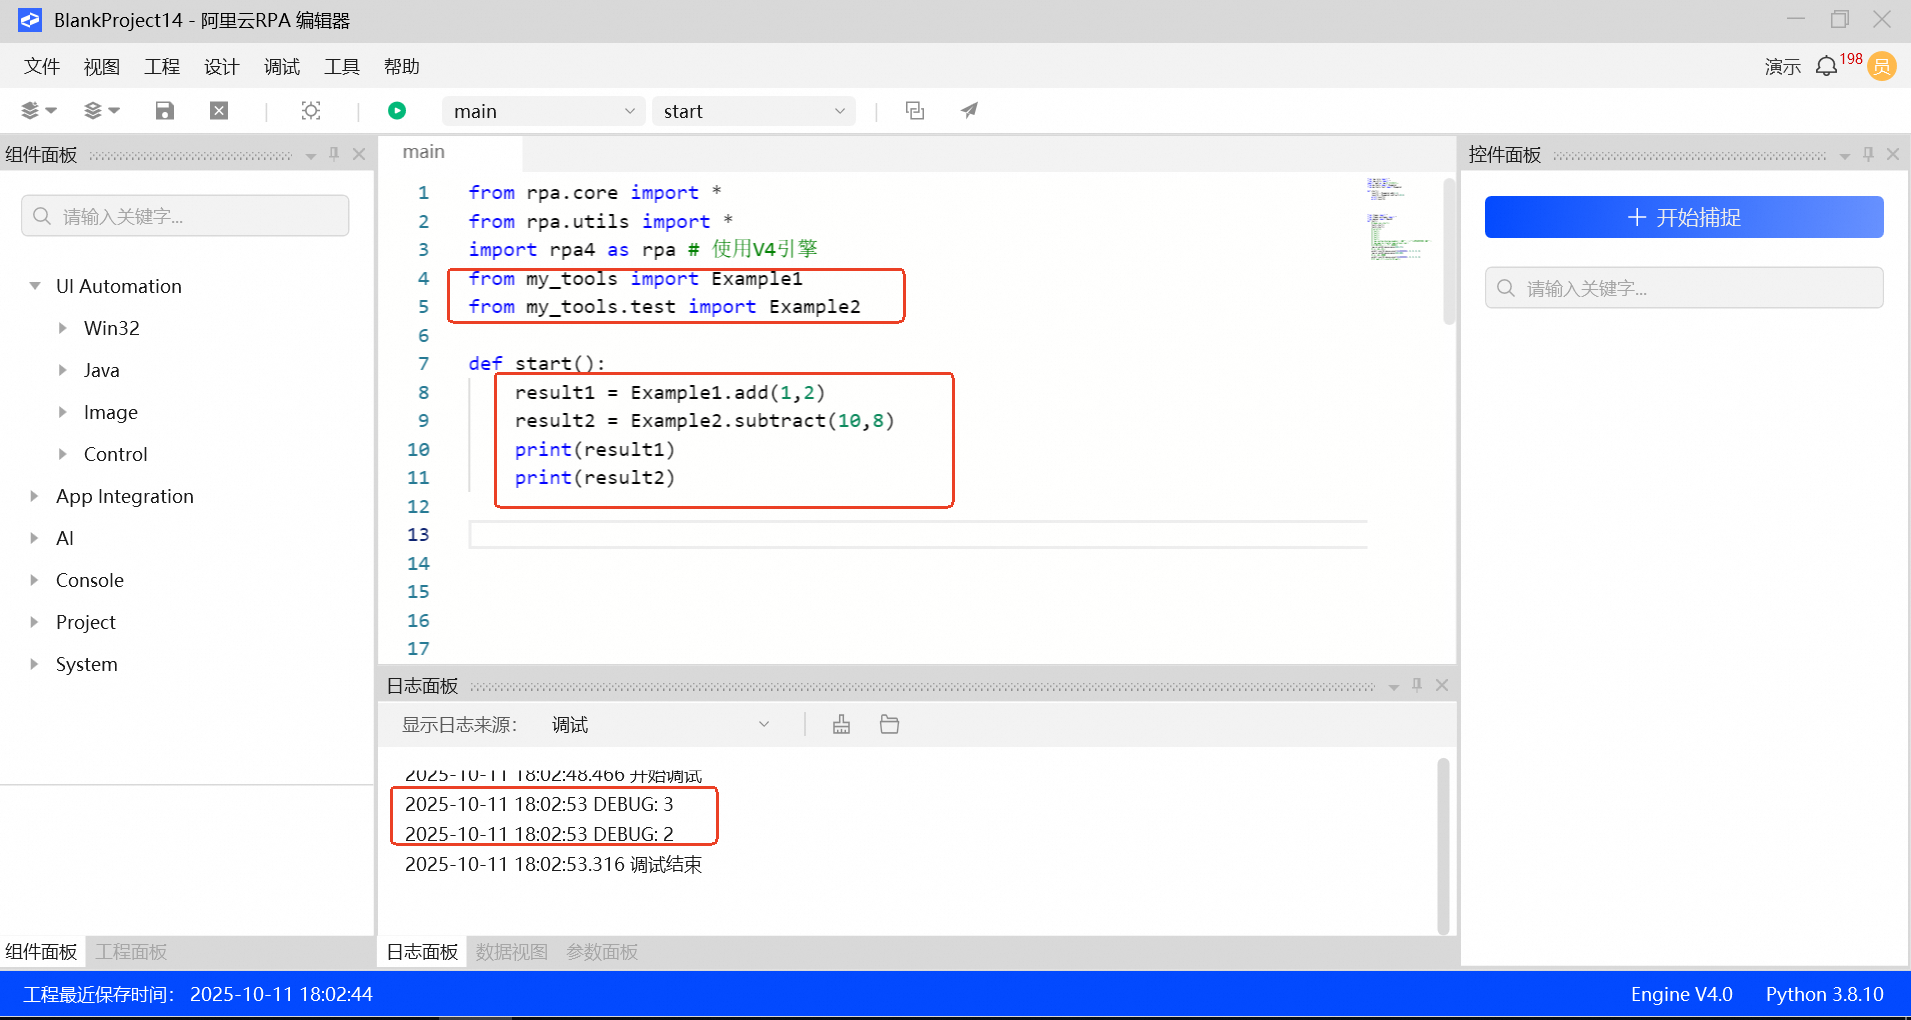Expand the App Integration tree node
Viewport: 1911px width, 1020px height.
(35, 496)
